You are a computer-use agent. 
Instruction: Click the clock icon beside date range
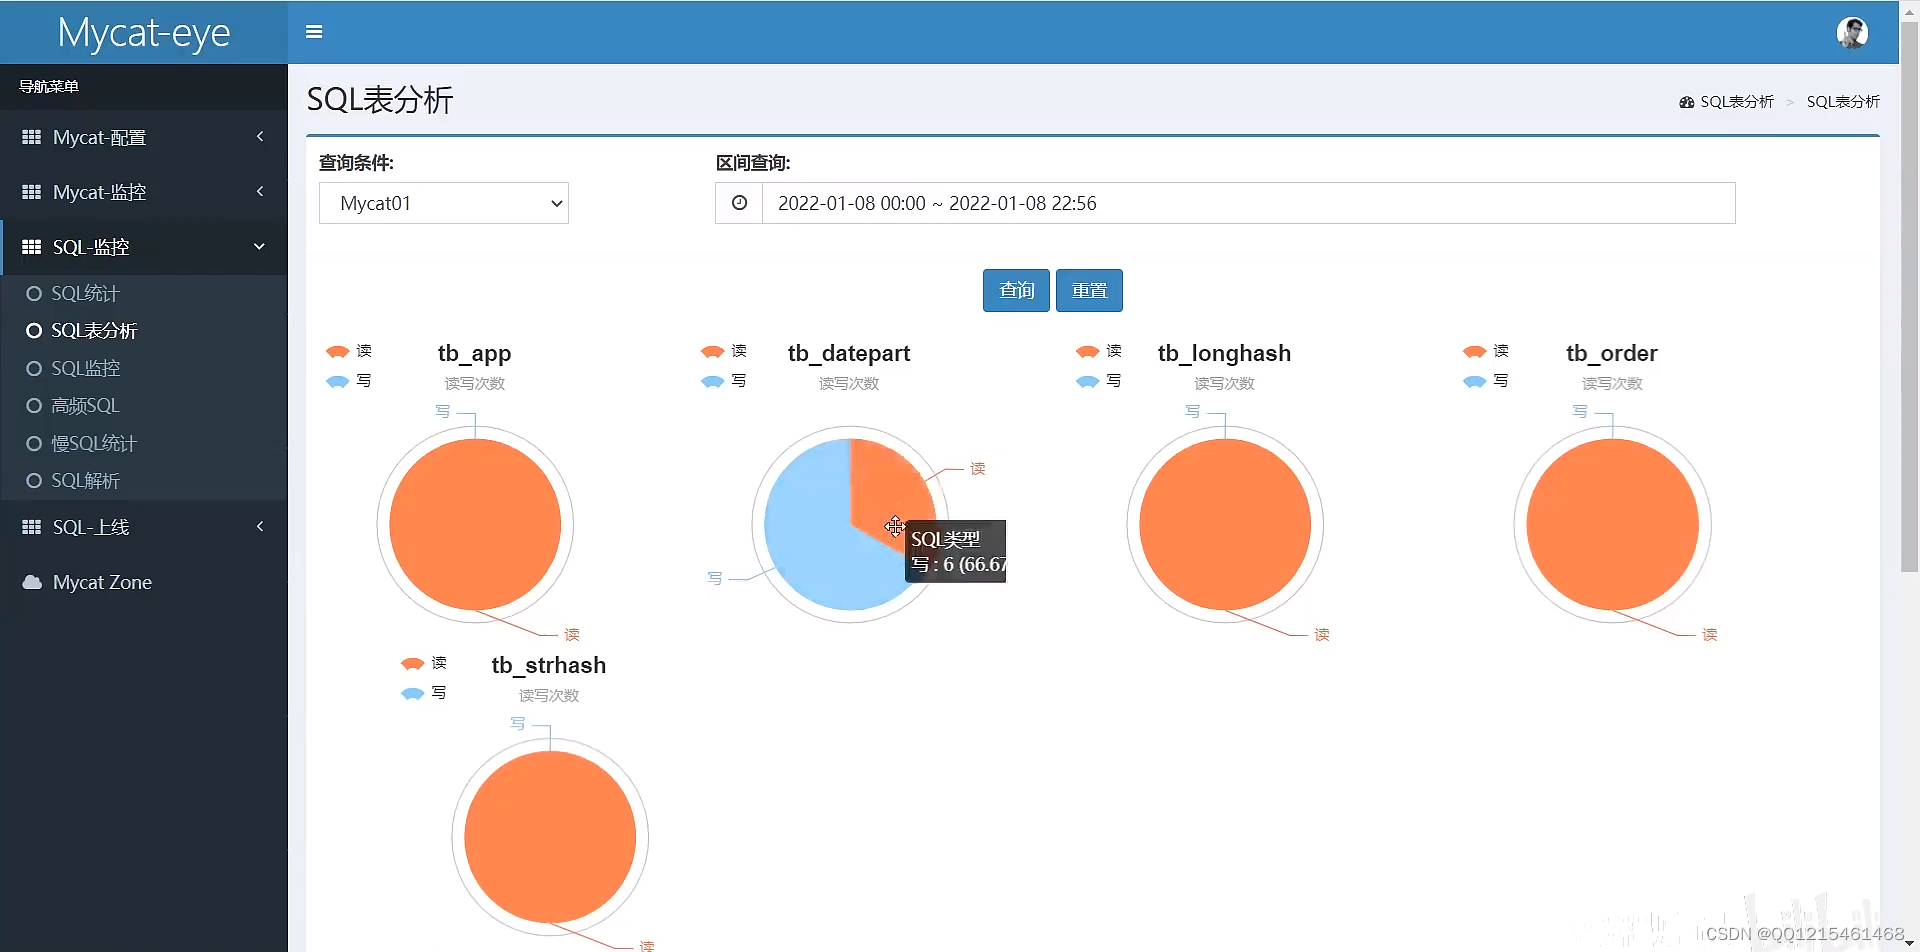click(739, 203)
